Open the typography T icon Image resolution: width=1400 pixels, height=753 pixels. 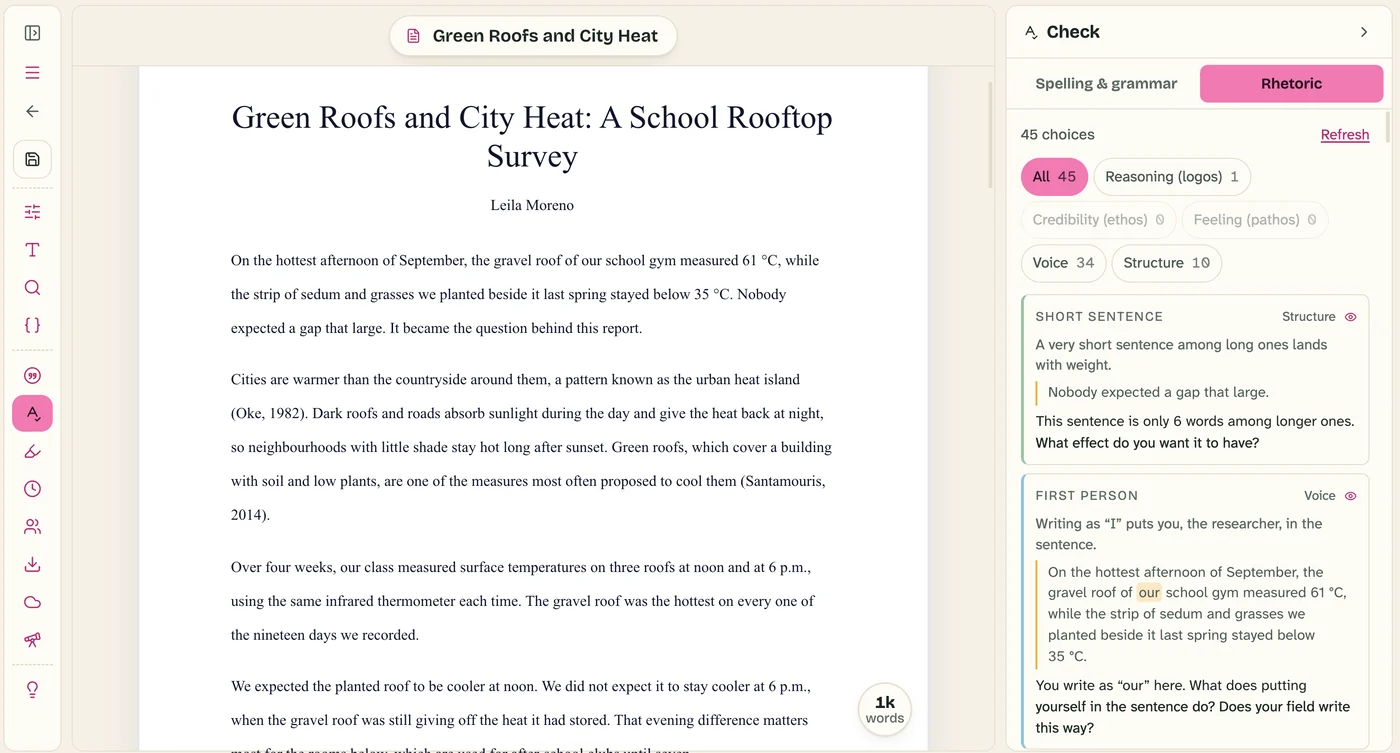(x=32, y=250)
